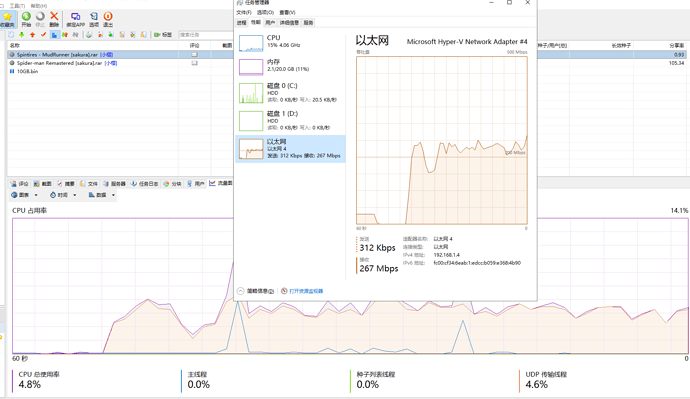Click the green down-arrow toolbar icon
This screenshot has width=690, height=399.
pyautogui.click(x=22, y=35)
